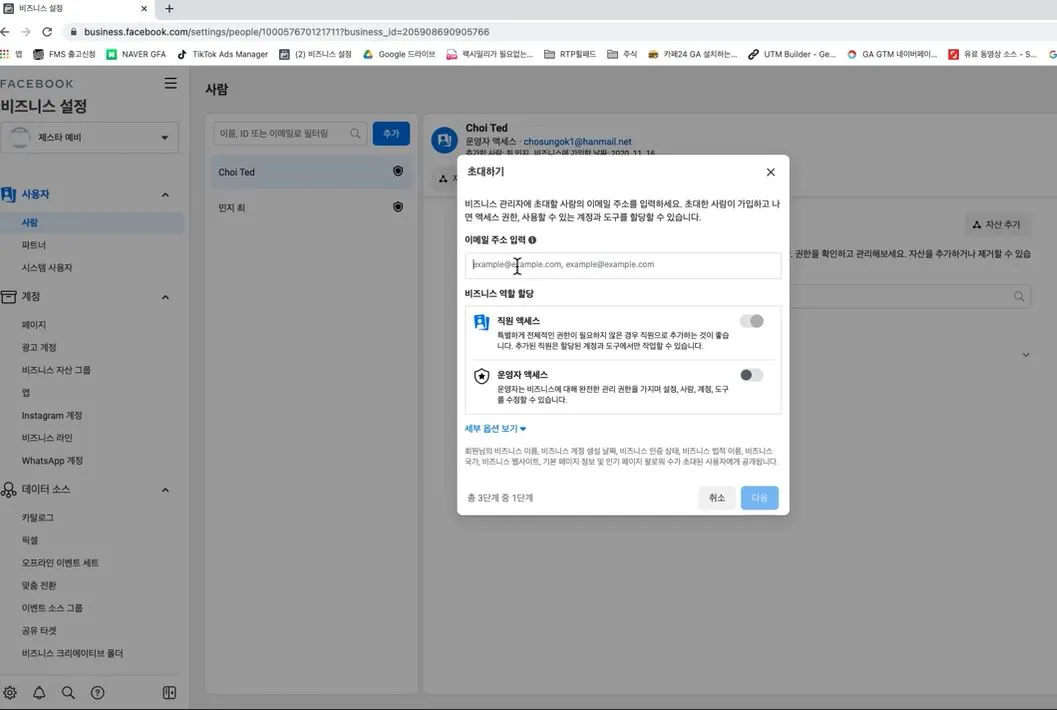The width and height of the screenshot is (1057, 710).
Task: Enable 직원 액세스 toggle in the invite dialog
Action: coord(753,321)
